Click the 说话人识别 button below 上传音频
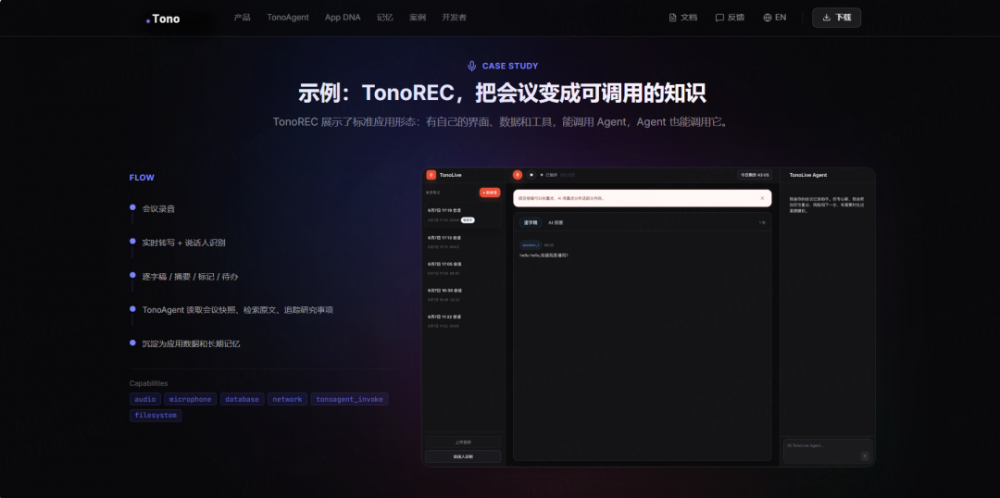1000x498 pixels. pyautogui.click(x=463, y=457)
